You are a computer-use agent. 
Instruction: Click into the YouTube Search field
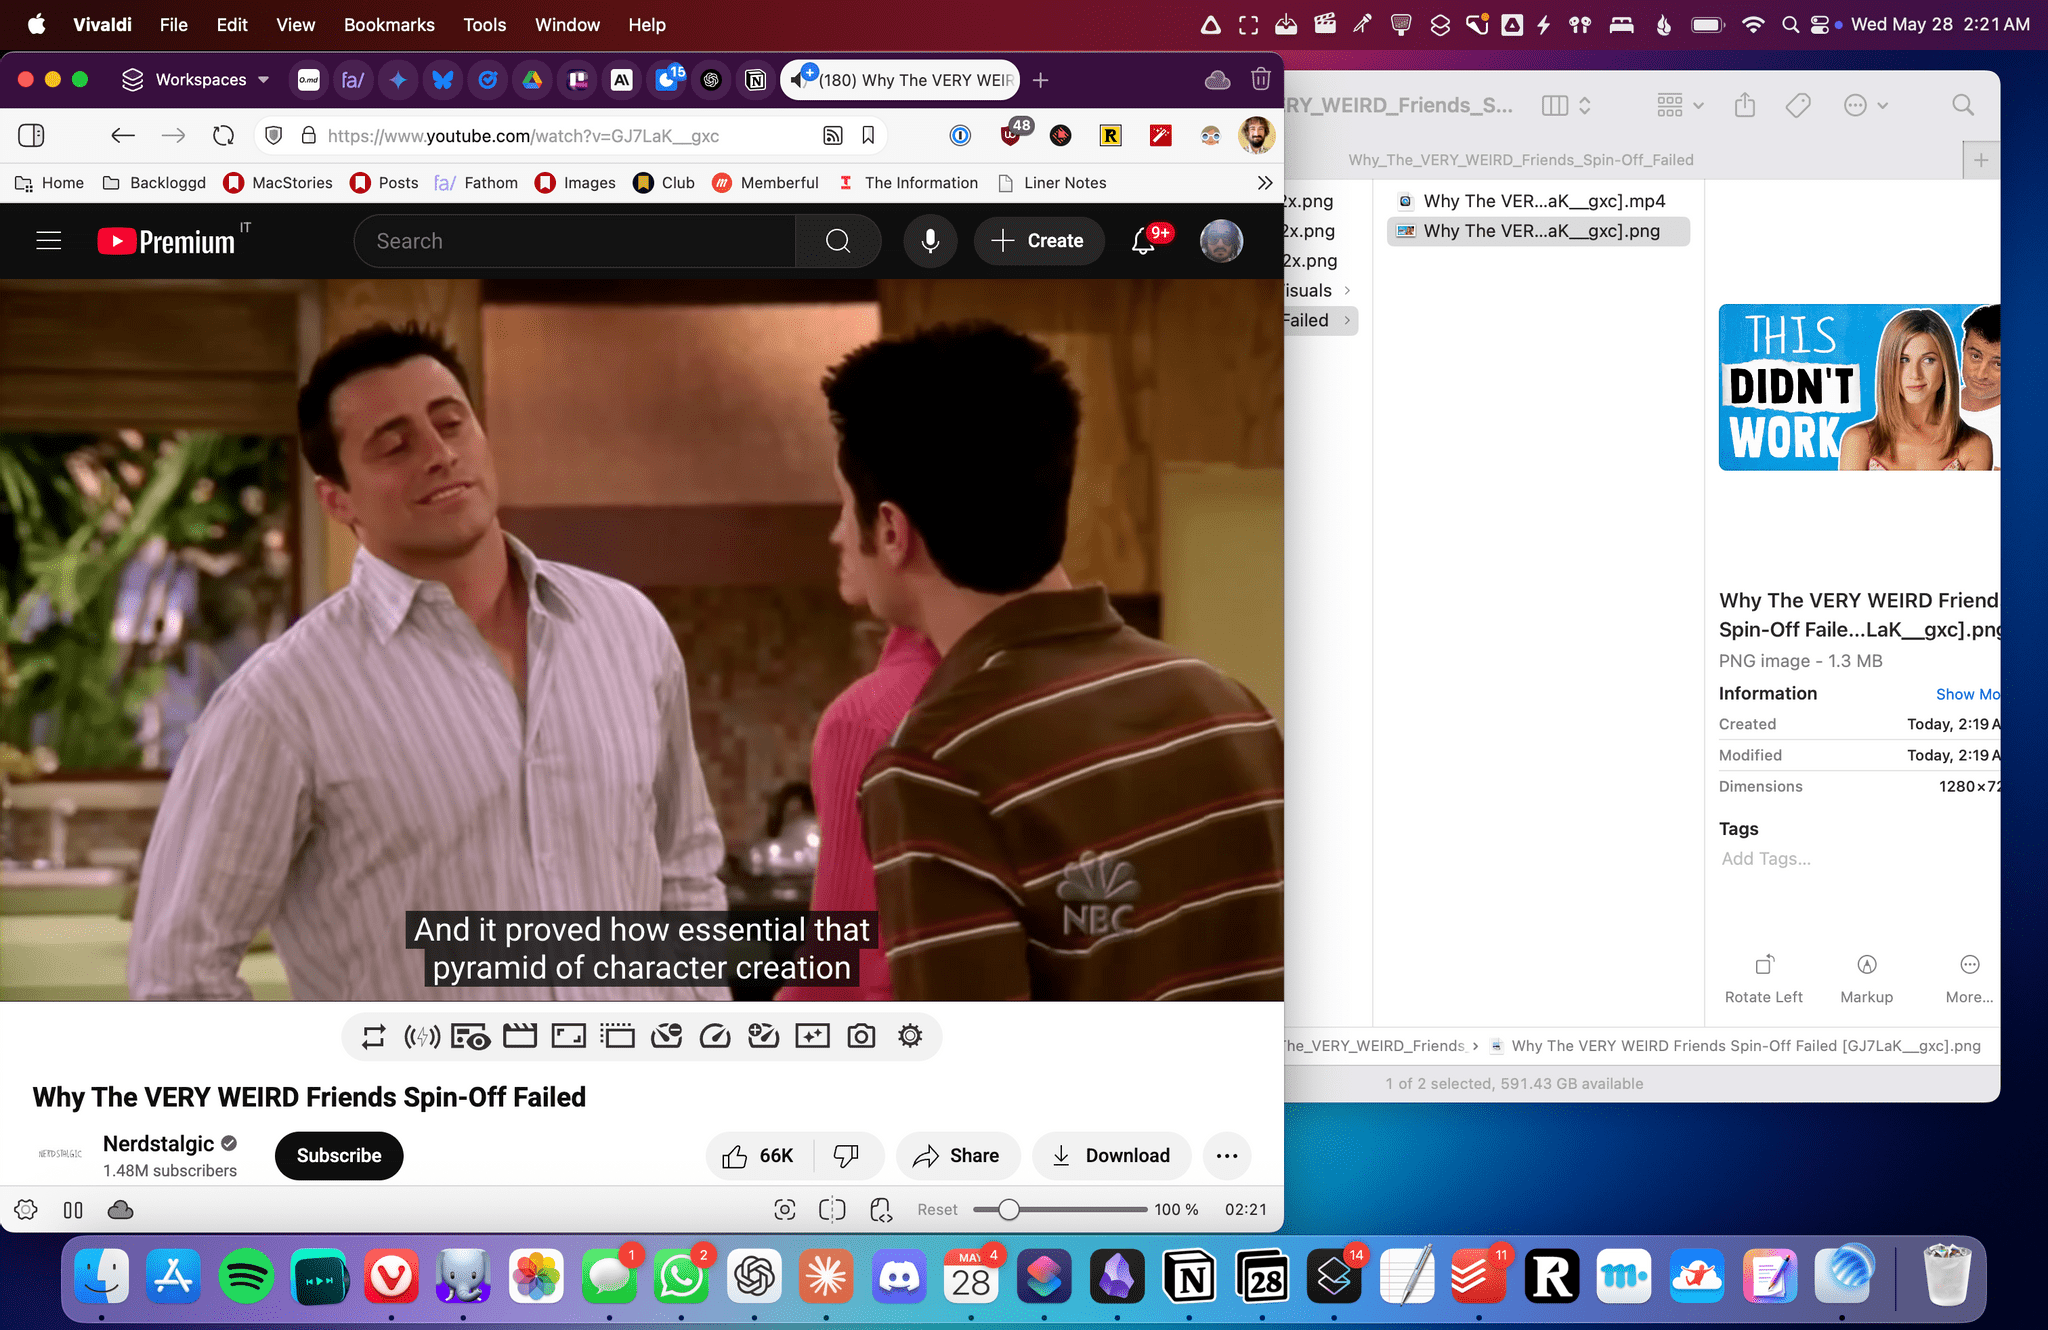tap(575, 241)
